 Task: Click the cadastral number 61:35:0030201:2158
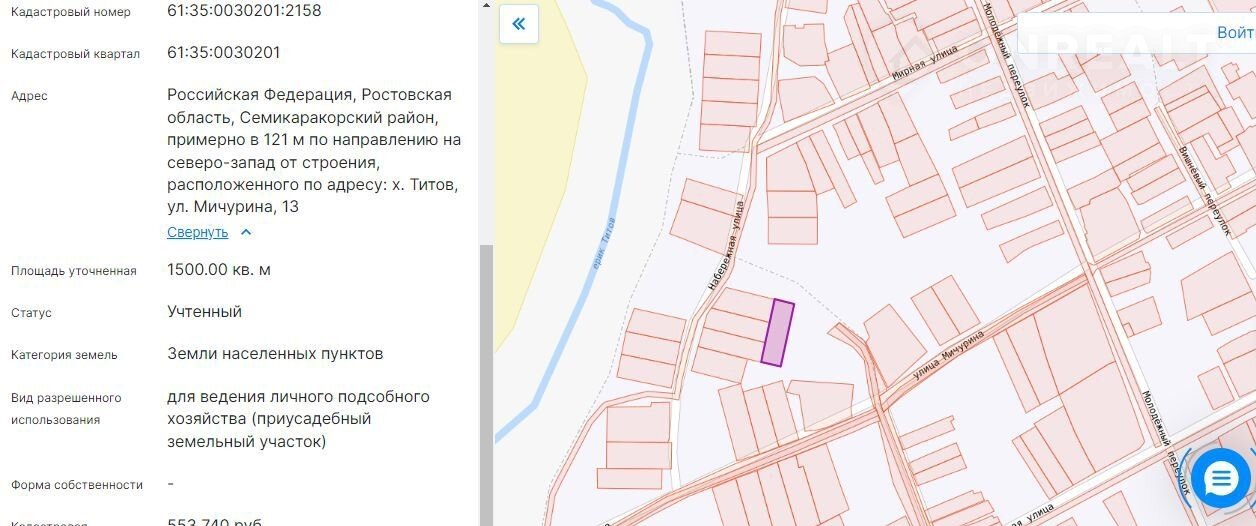coord(244,11)
